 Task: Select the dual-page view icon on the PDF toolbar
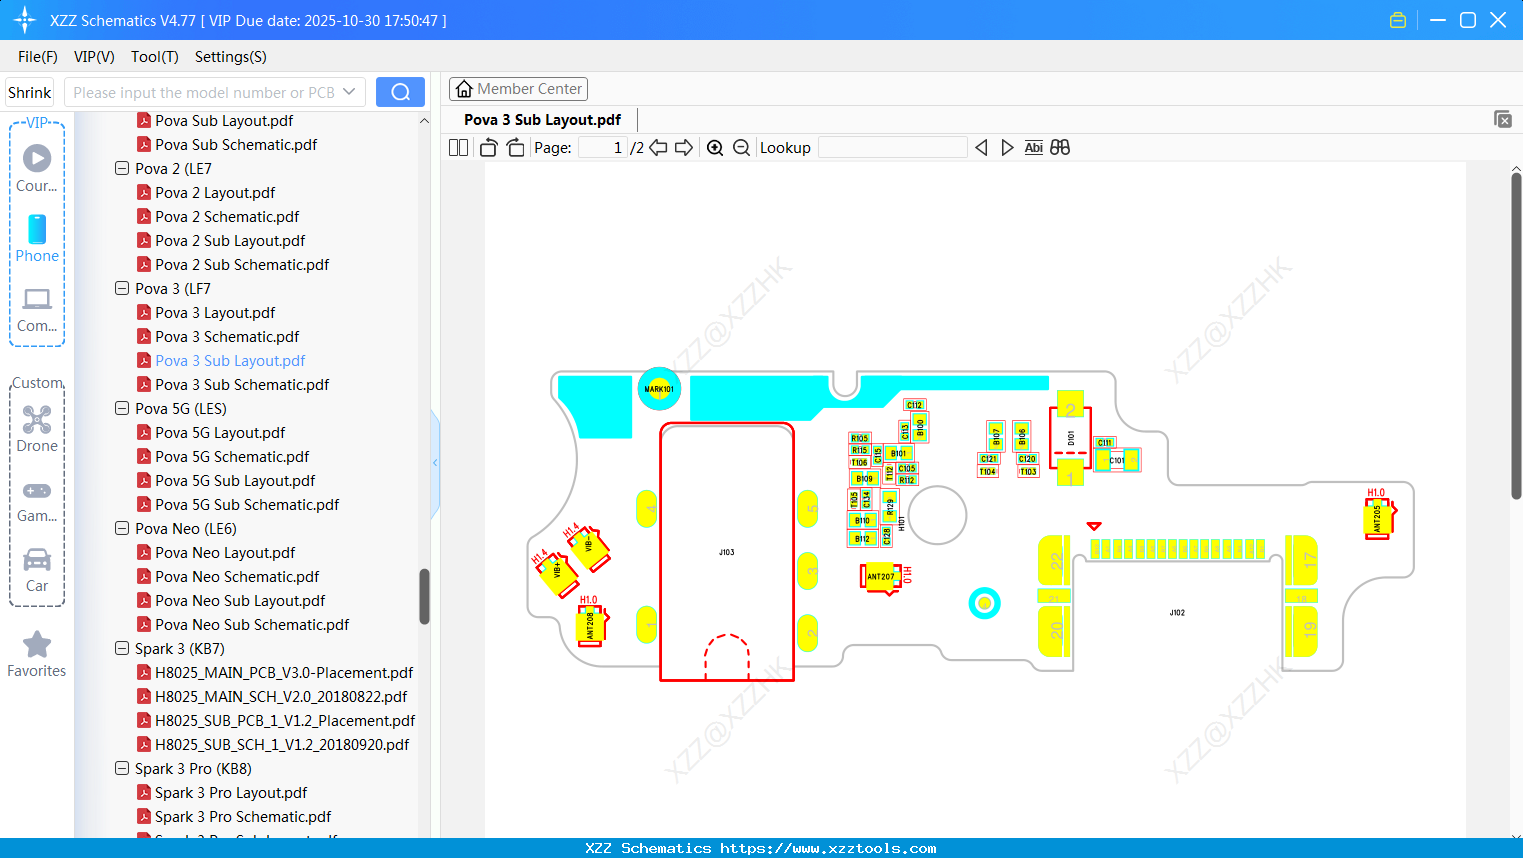click(458, 147)
